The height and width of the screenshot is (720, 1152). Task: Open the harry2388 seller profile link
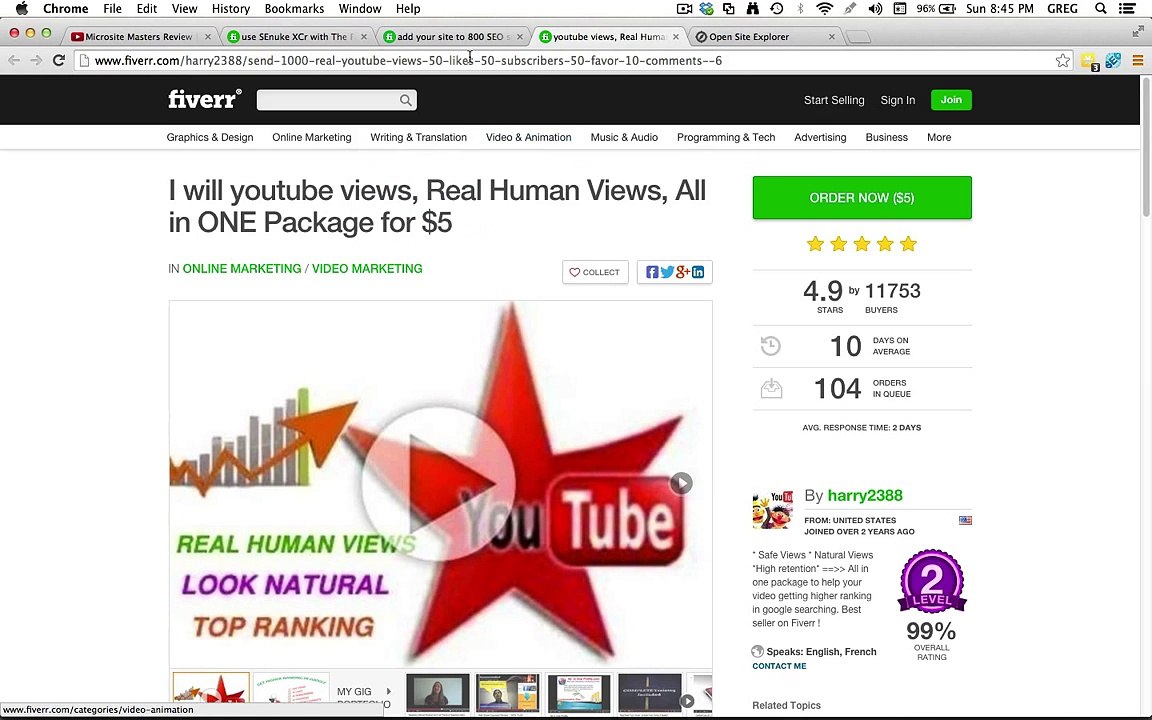pos(865,495)
